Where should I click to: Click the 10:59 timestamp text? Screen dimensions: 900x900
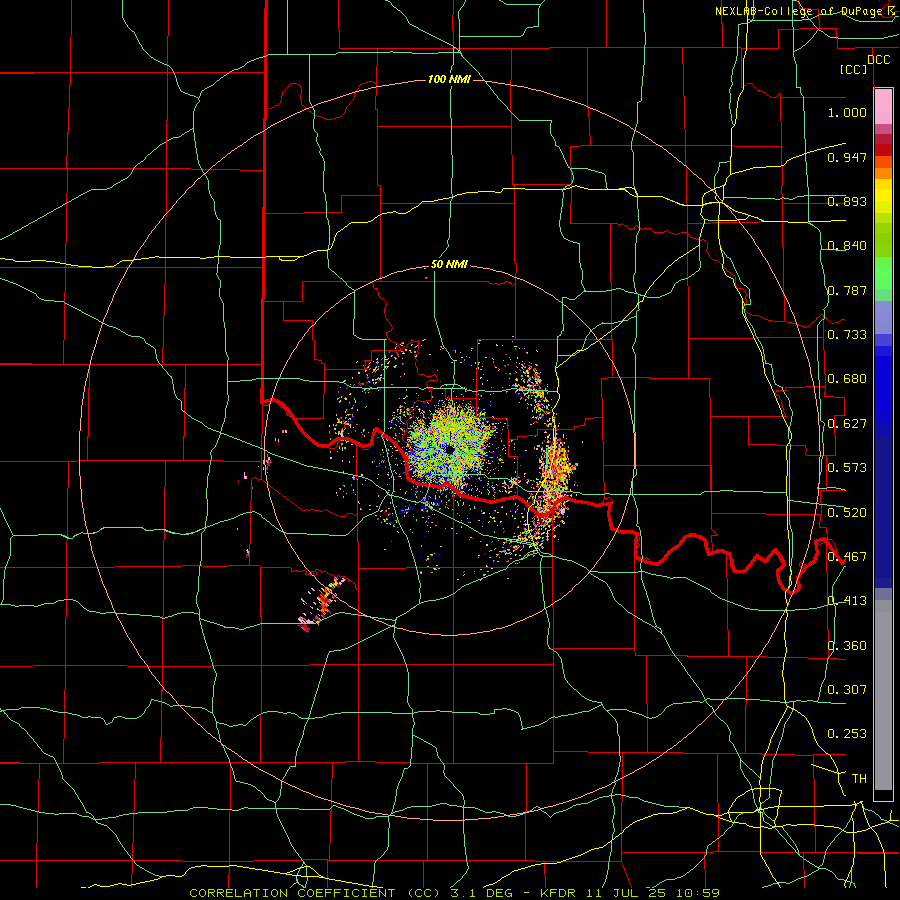point(697,893)
